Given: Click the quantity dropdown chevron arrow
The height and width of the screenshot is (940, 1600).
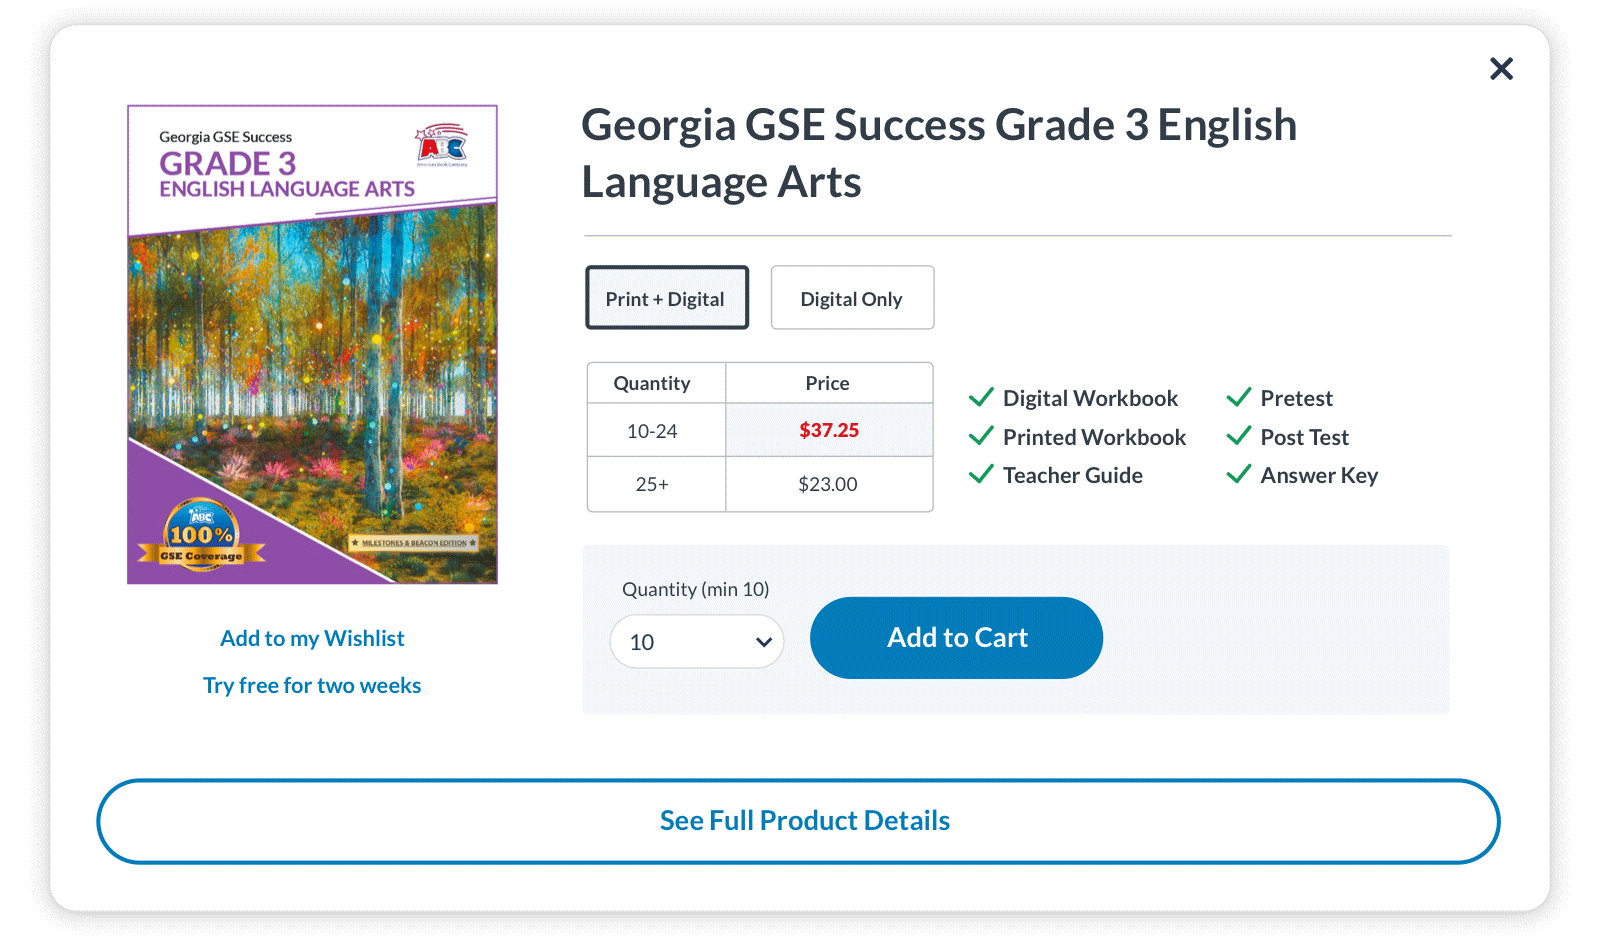Looking at the screenshot, I should [764, 642].
